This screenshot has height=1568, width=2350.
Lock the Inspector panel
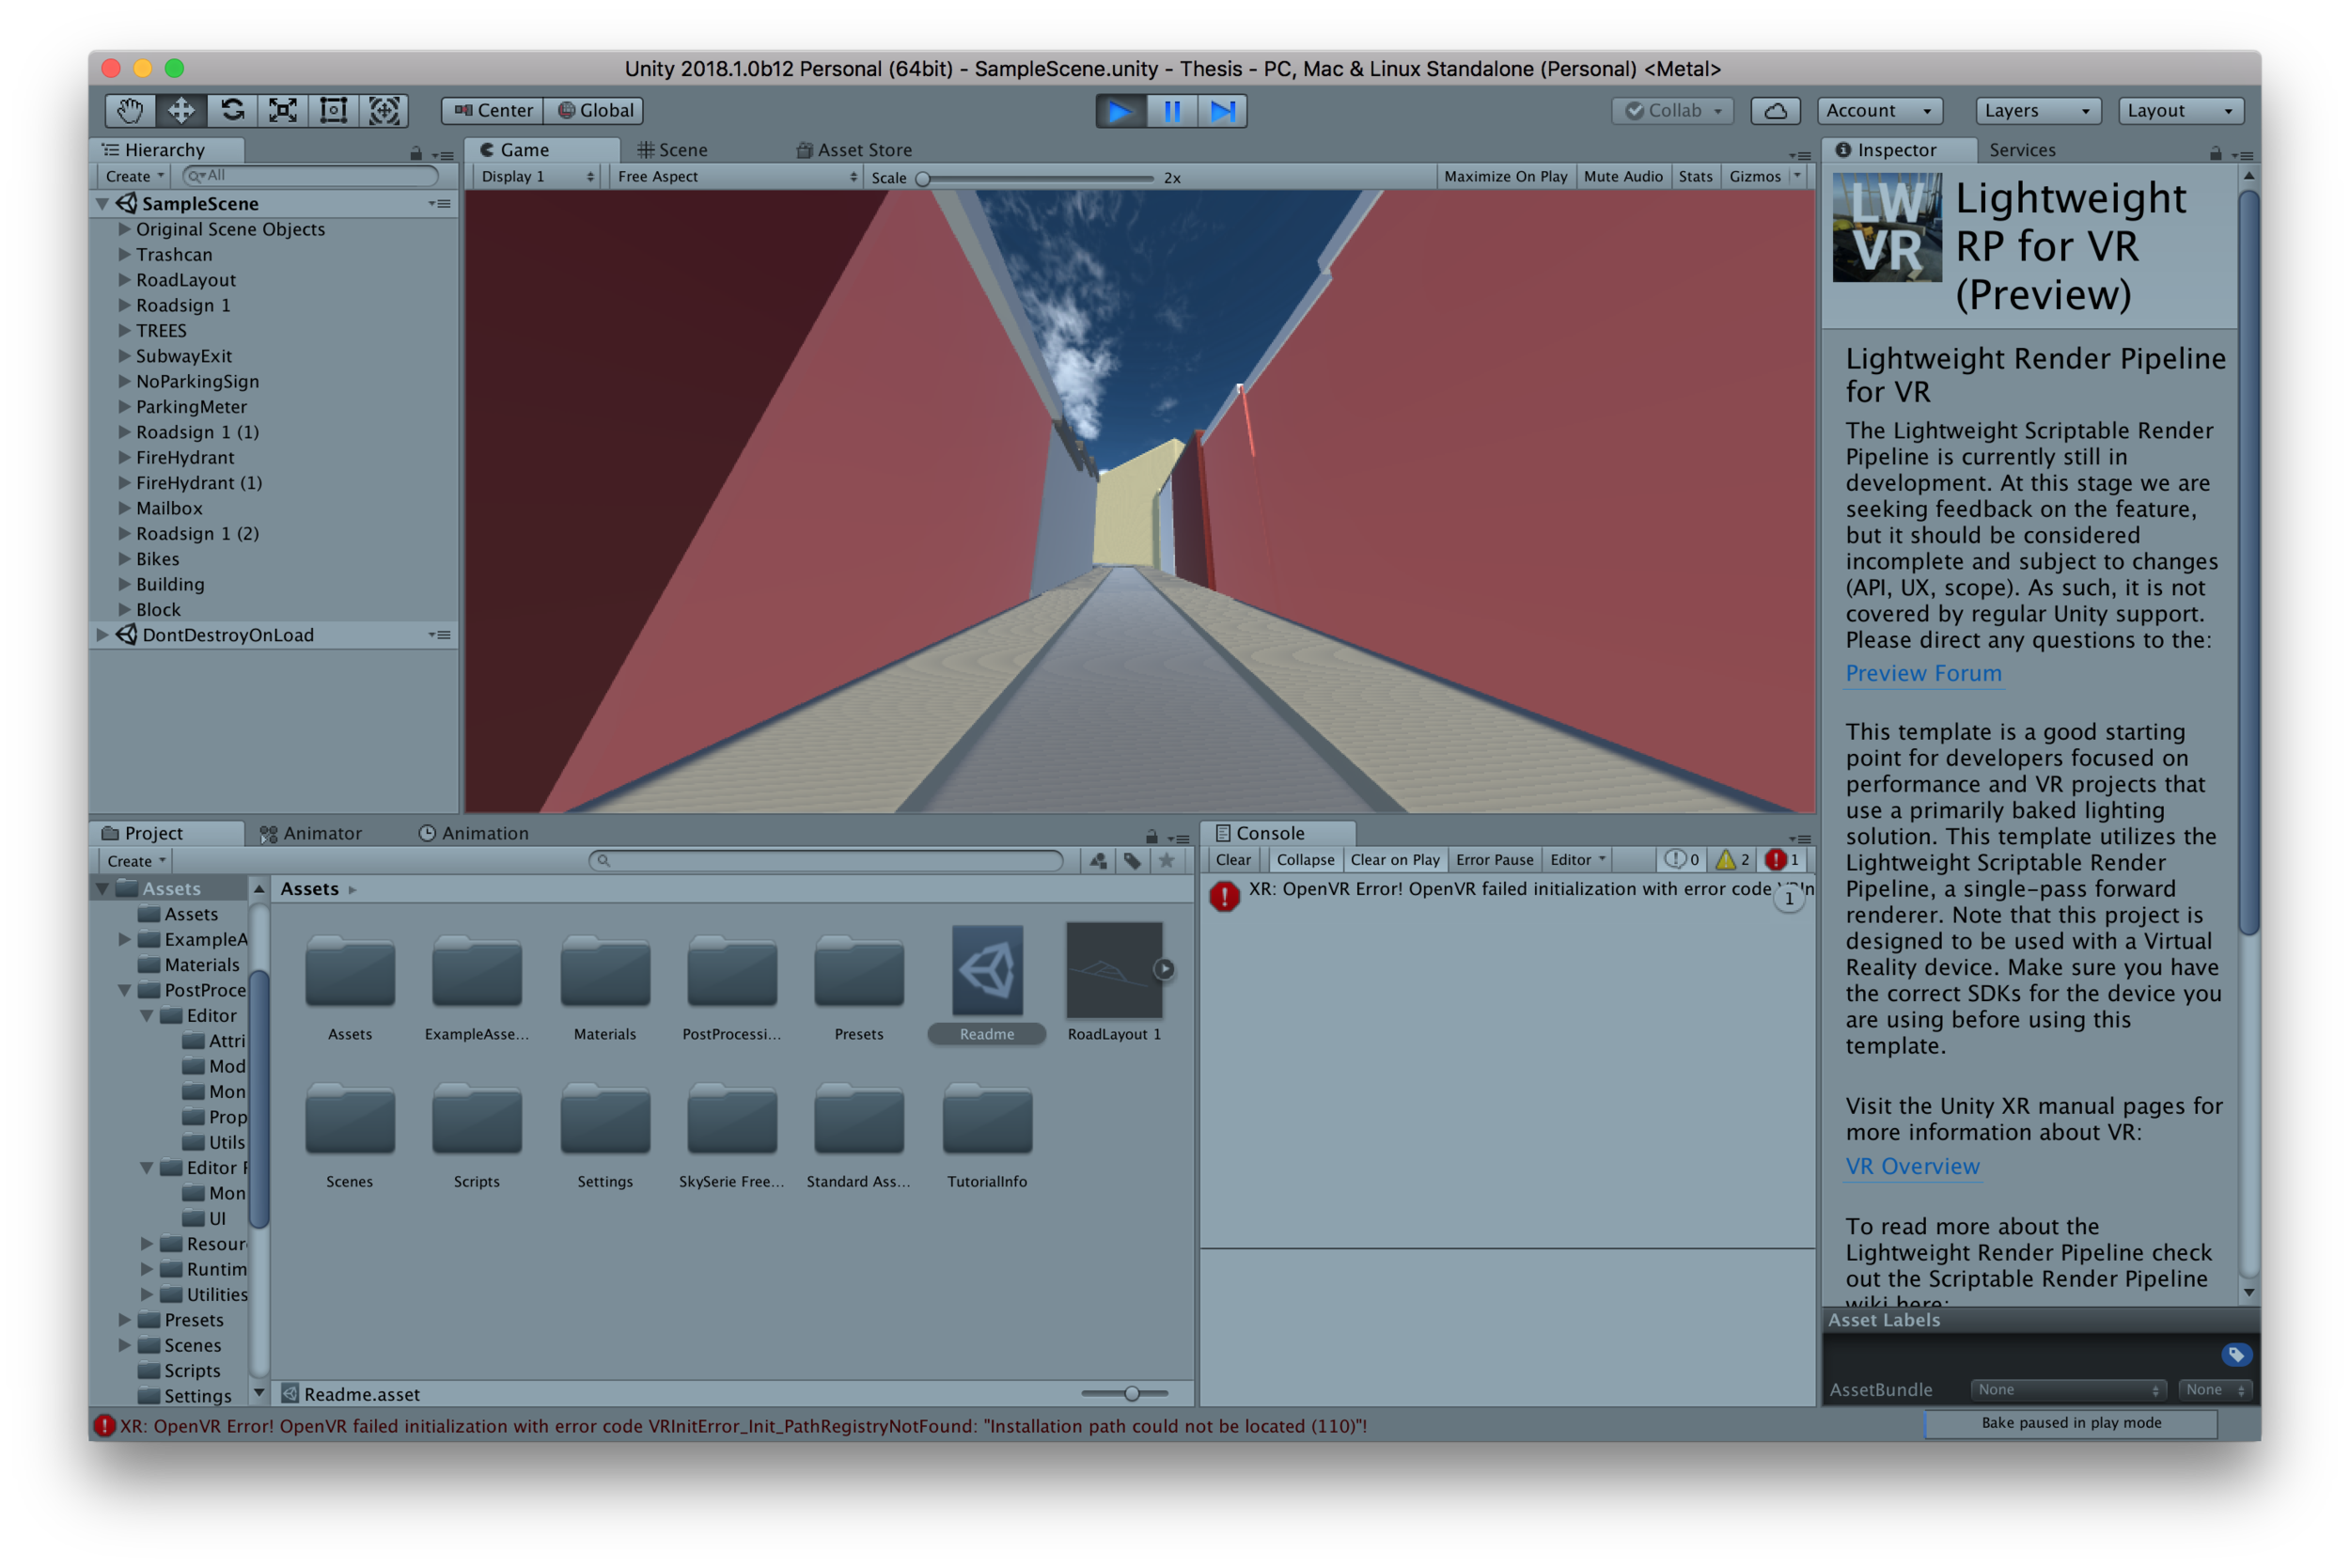(x=2214, y=153)
